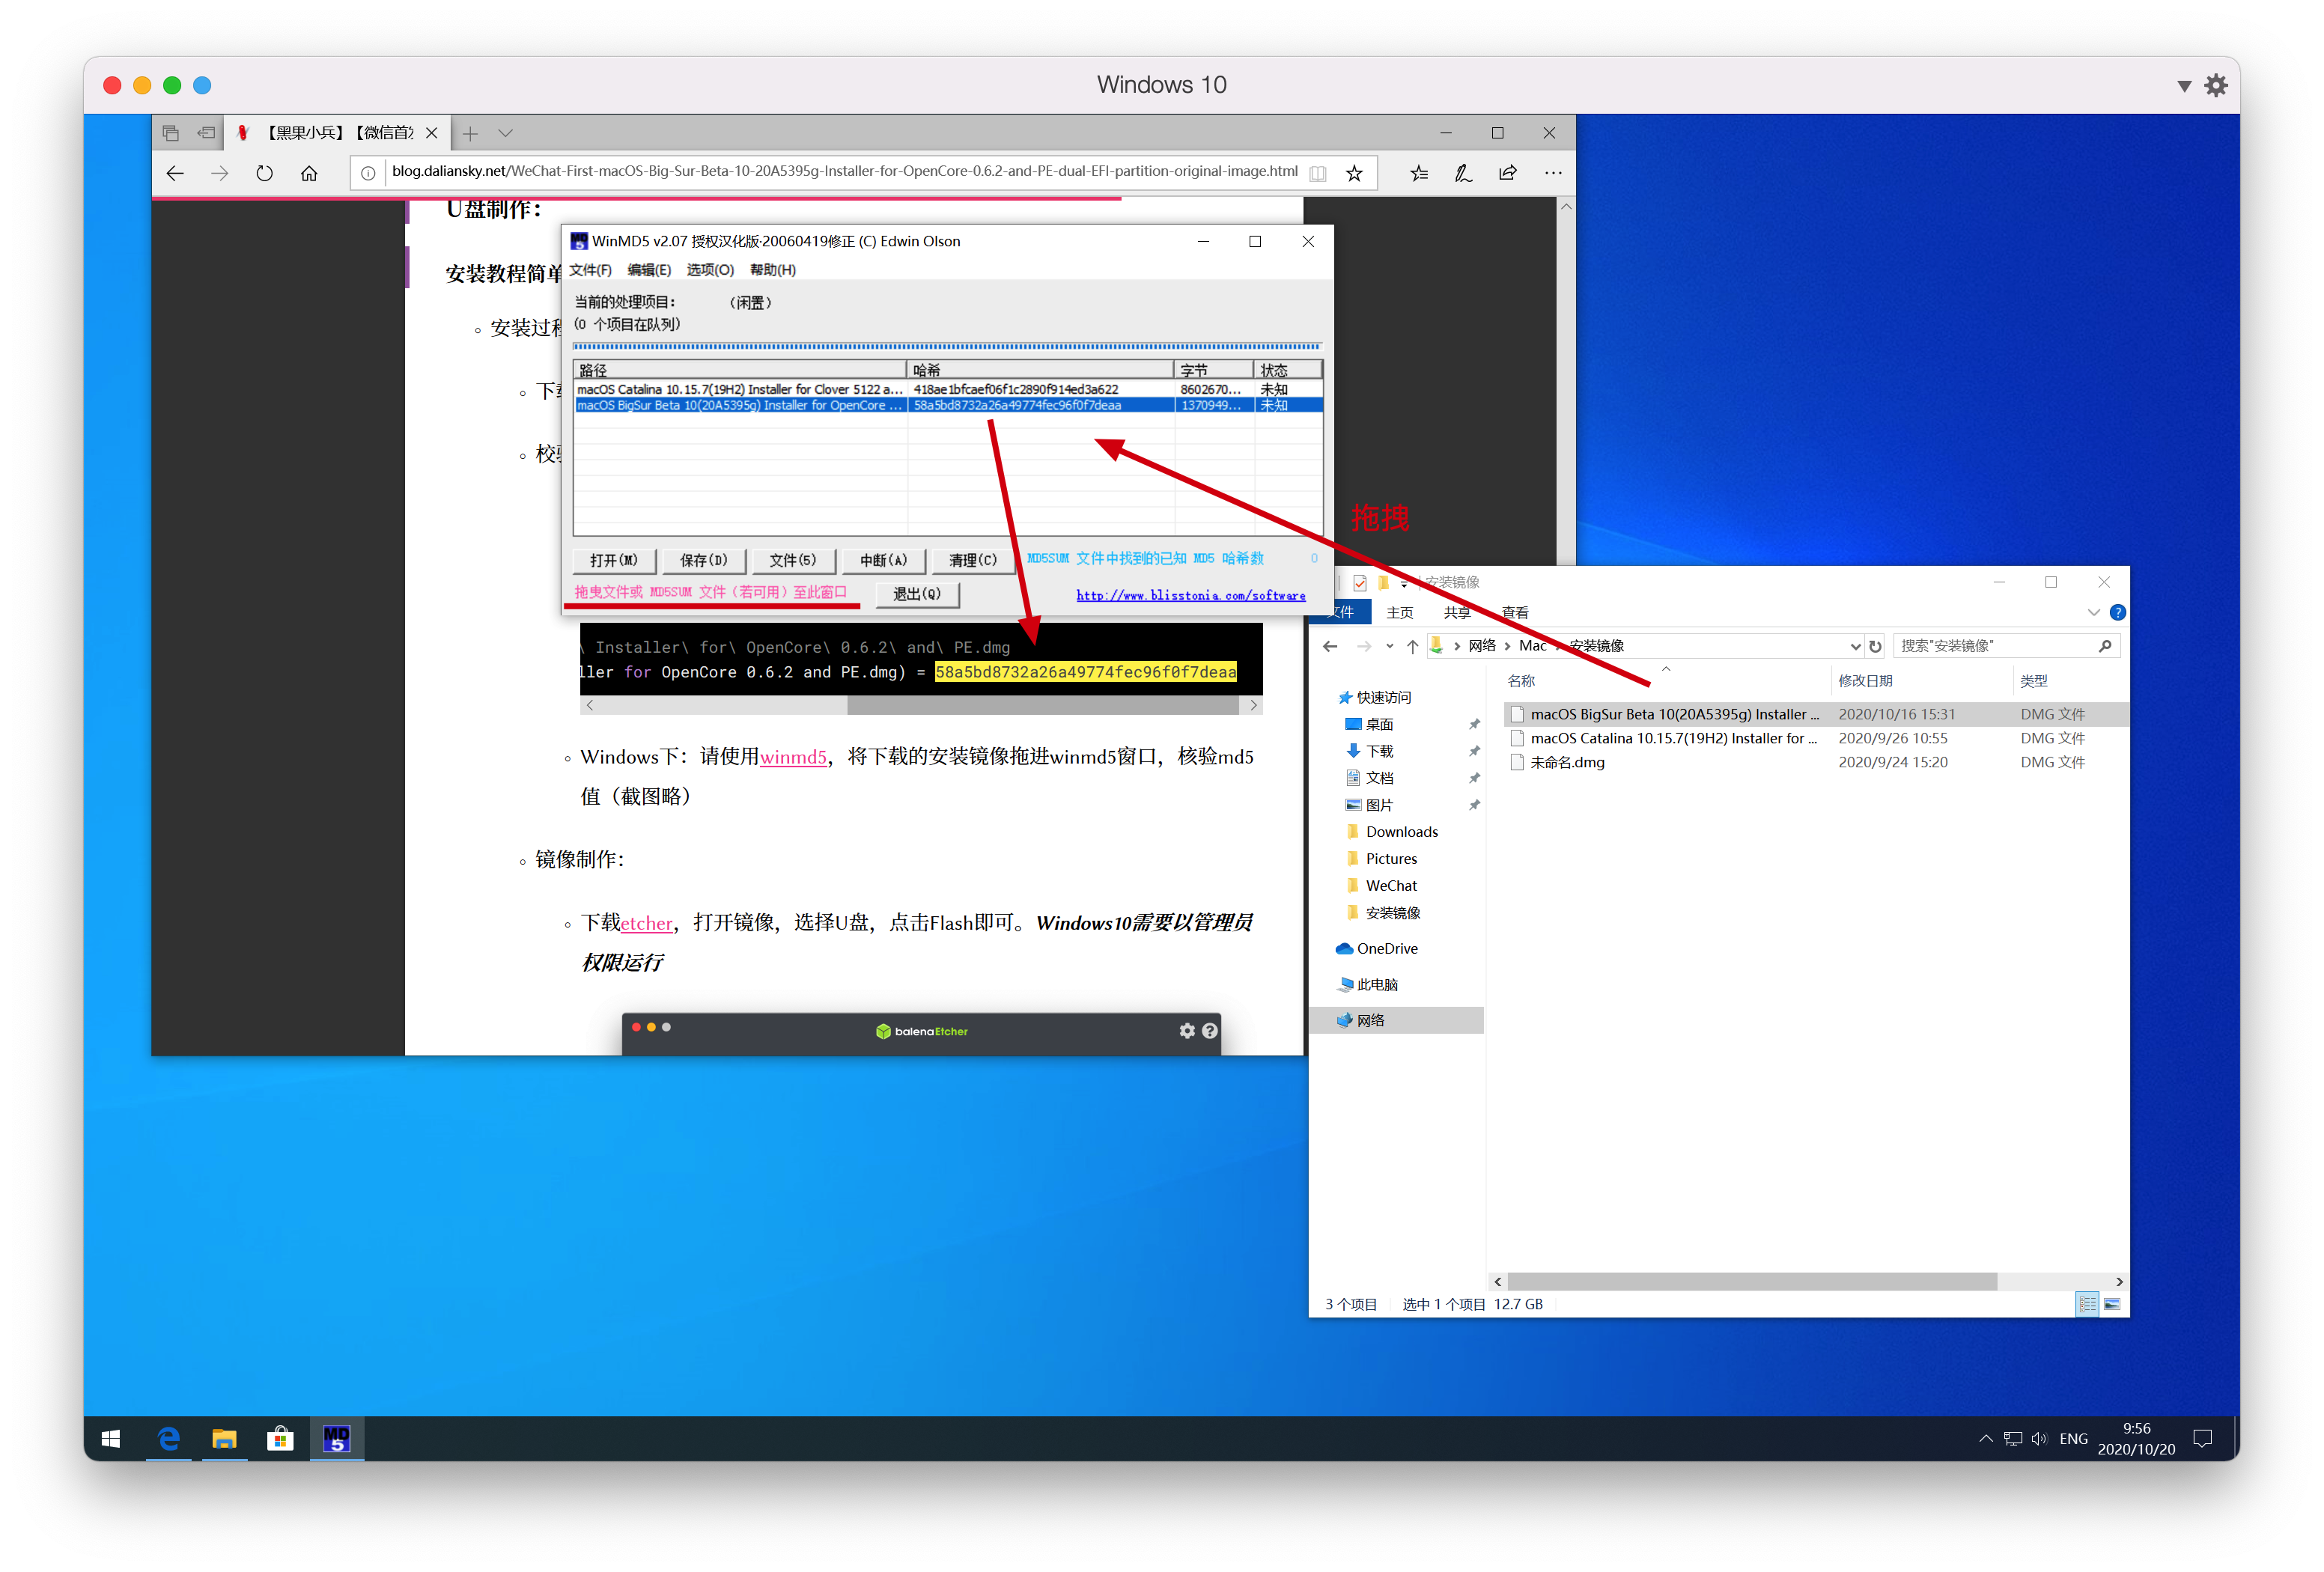Expand the address bar history dropdown in Explorer
Image resolution: width=2324 pixels, height=1572 pixels.
tap(1856, 645)
